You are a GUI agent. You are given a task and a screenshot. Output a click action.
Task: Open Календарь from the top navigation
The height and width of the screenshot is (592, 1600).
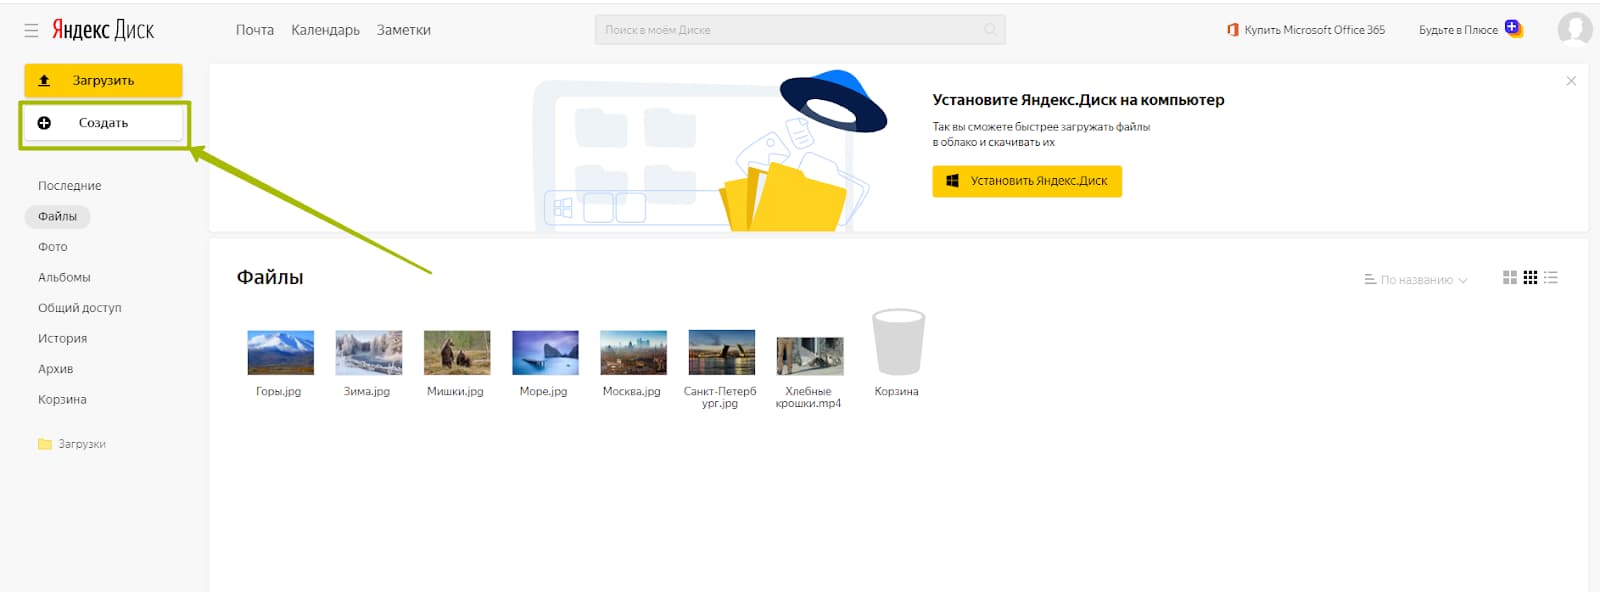tap(325, 30)
